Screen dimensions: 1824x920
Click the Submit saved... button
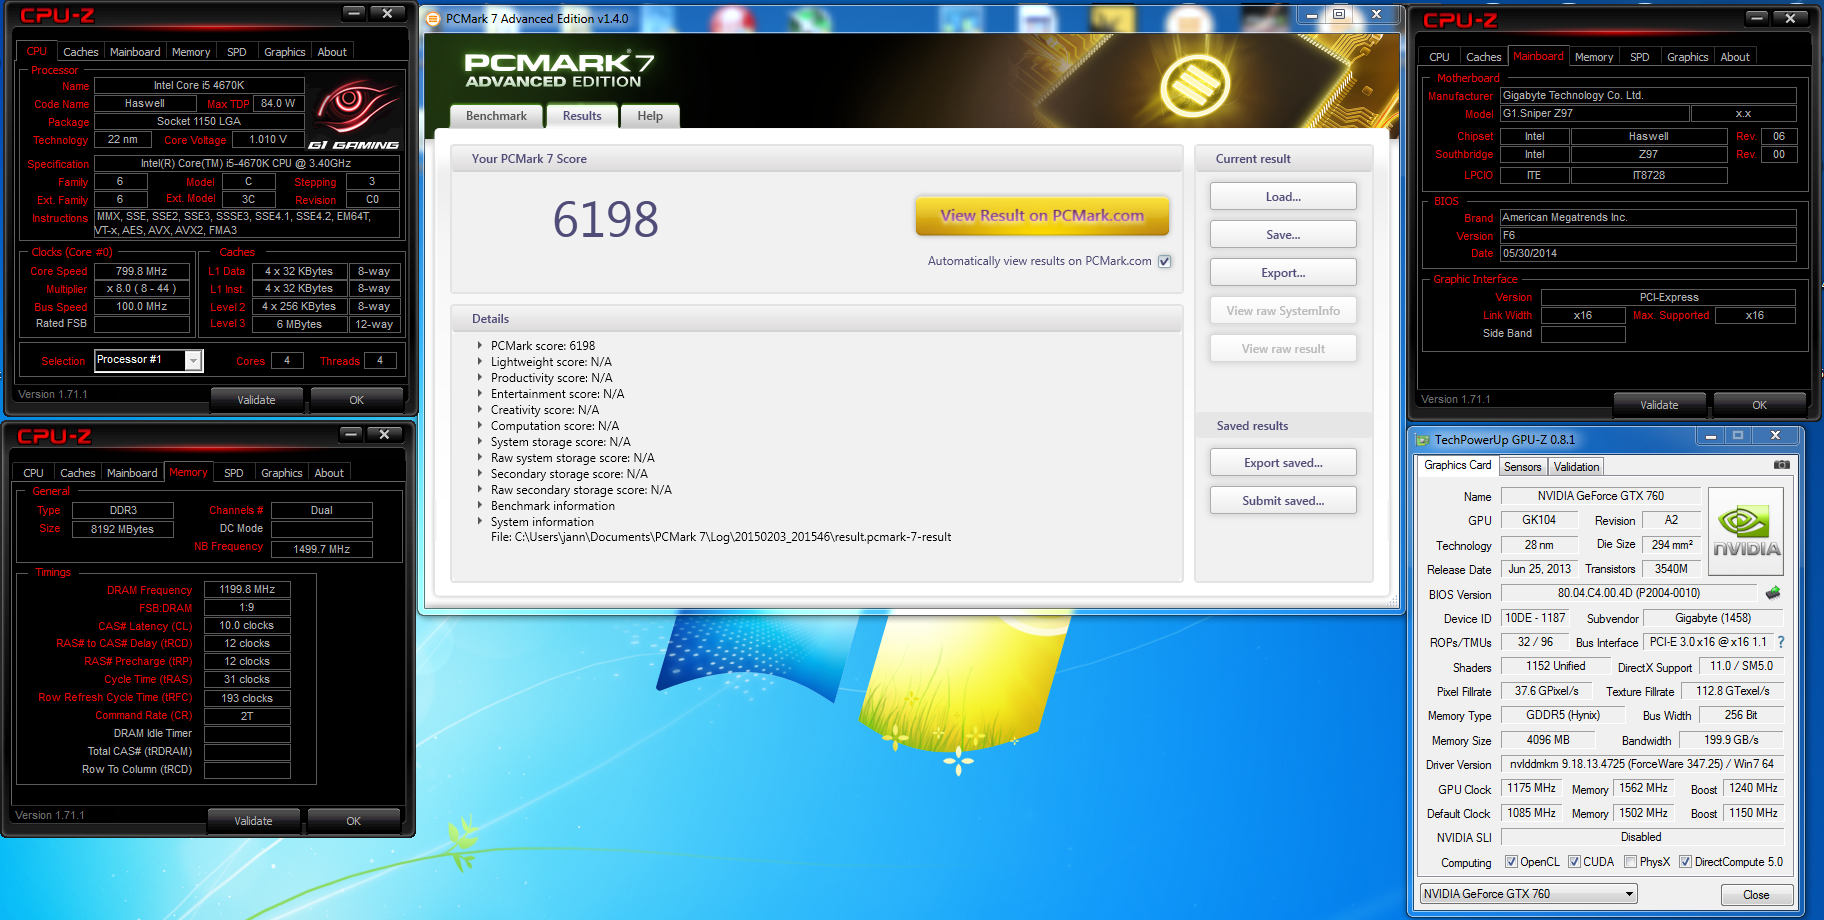[1283, 501]
